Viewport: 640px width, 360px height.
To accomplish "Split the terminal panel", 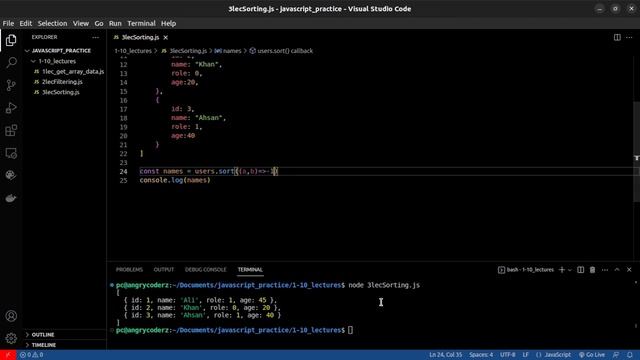I will 580,270.
